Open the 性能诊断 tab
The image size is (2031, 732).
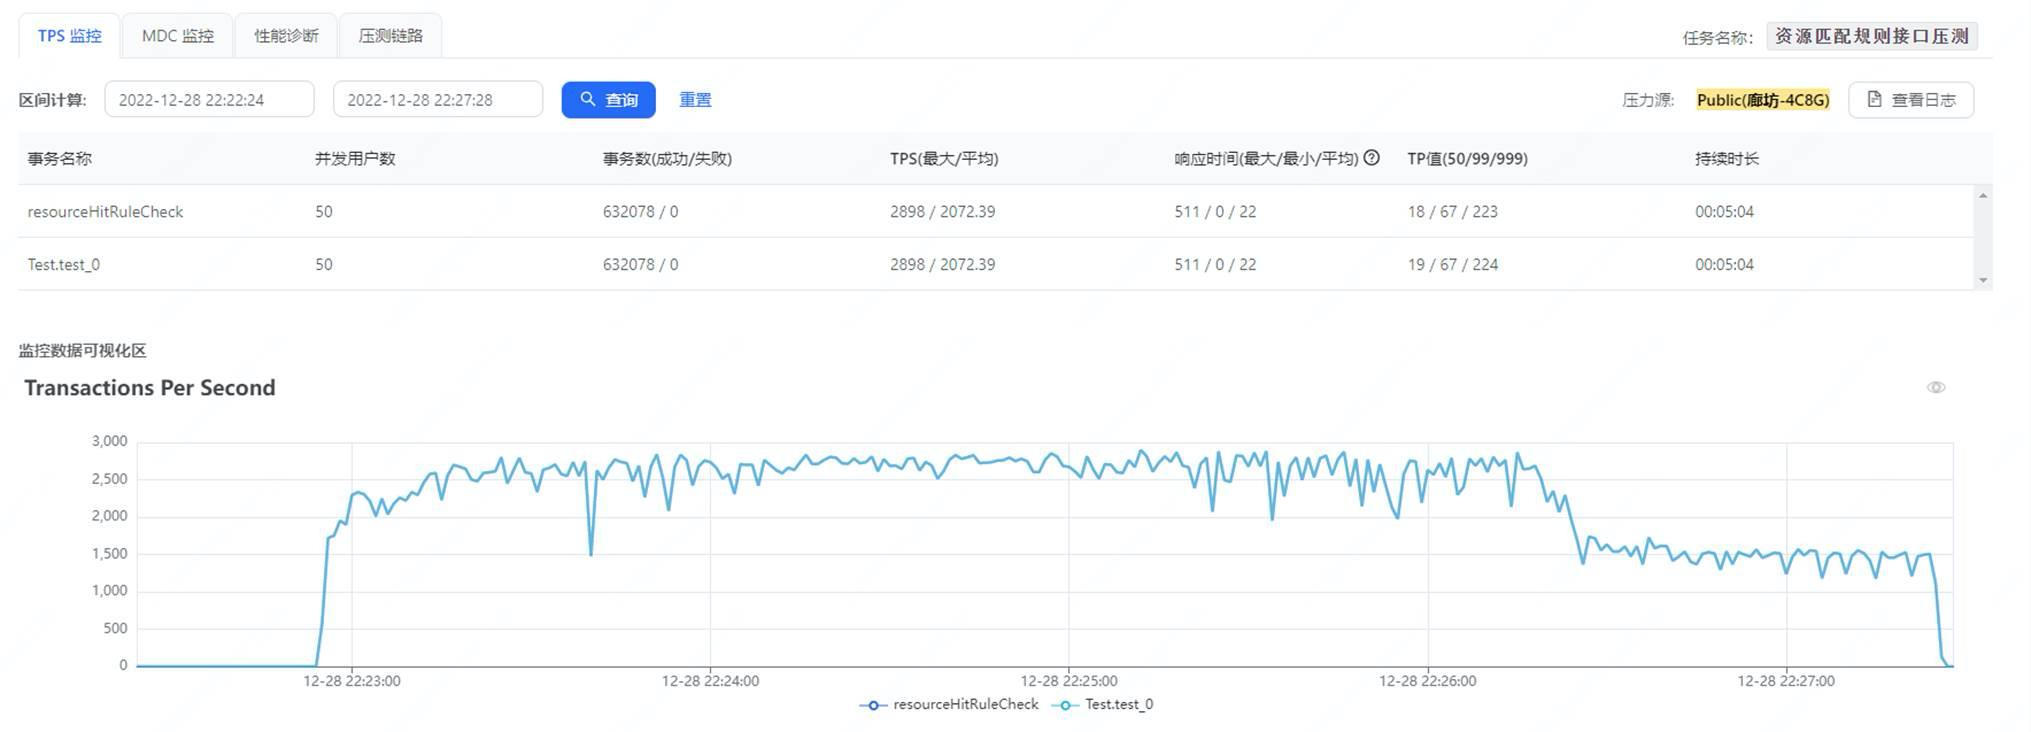(x=286, y=36)
